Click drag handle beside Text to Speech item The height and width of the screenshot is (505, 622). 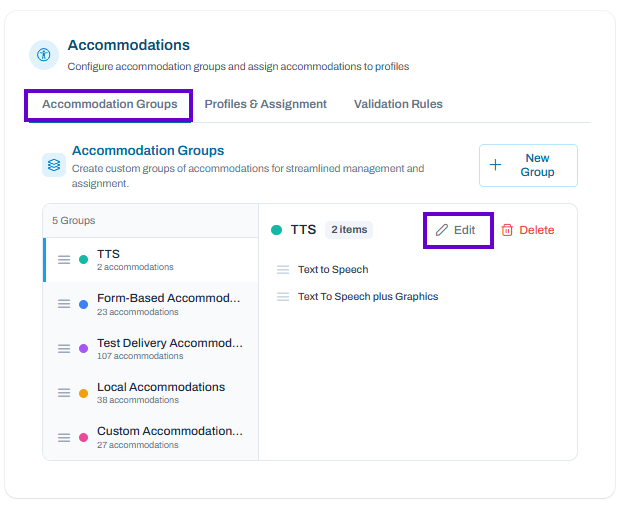[x=283, y=270]
